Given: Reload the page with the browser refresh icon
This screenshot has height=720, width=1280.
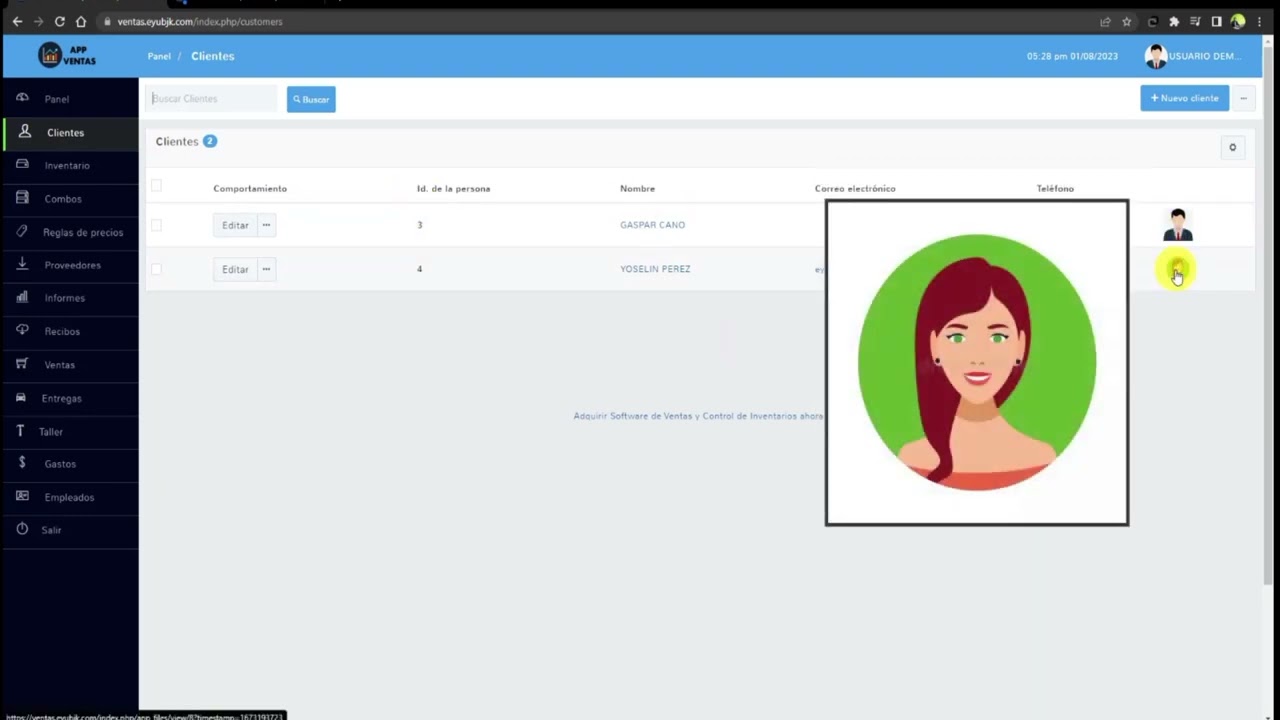Looking at the screenshot, I should [60, 21].
